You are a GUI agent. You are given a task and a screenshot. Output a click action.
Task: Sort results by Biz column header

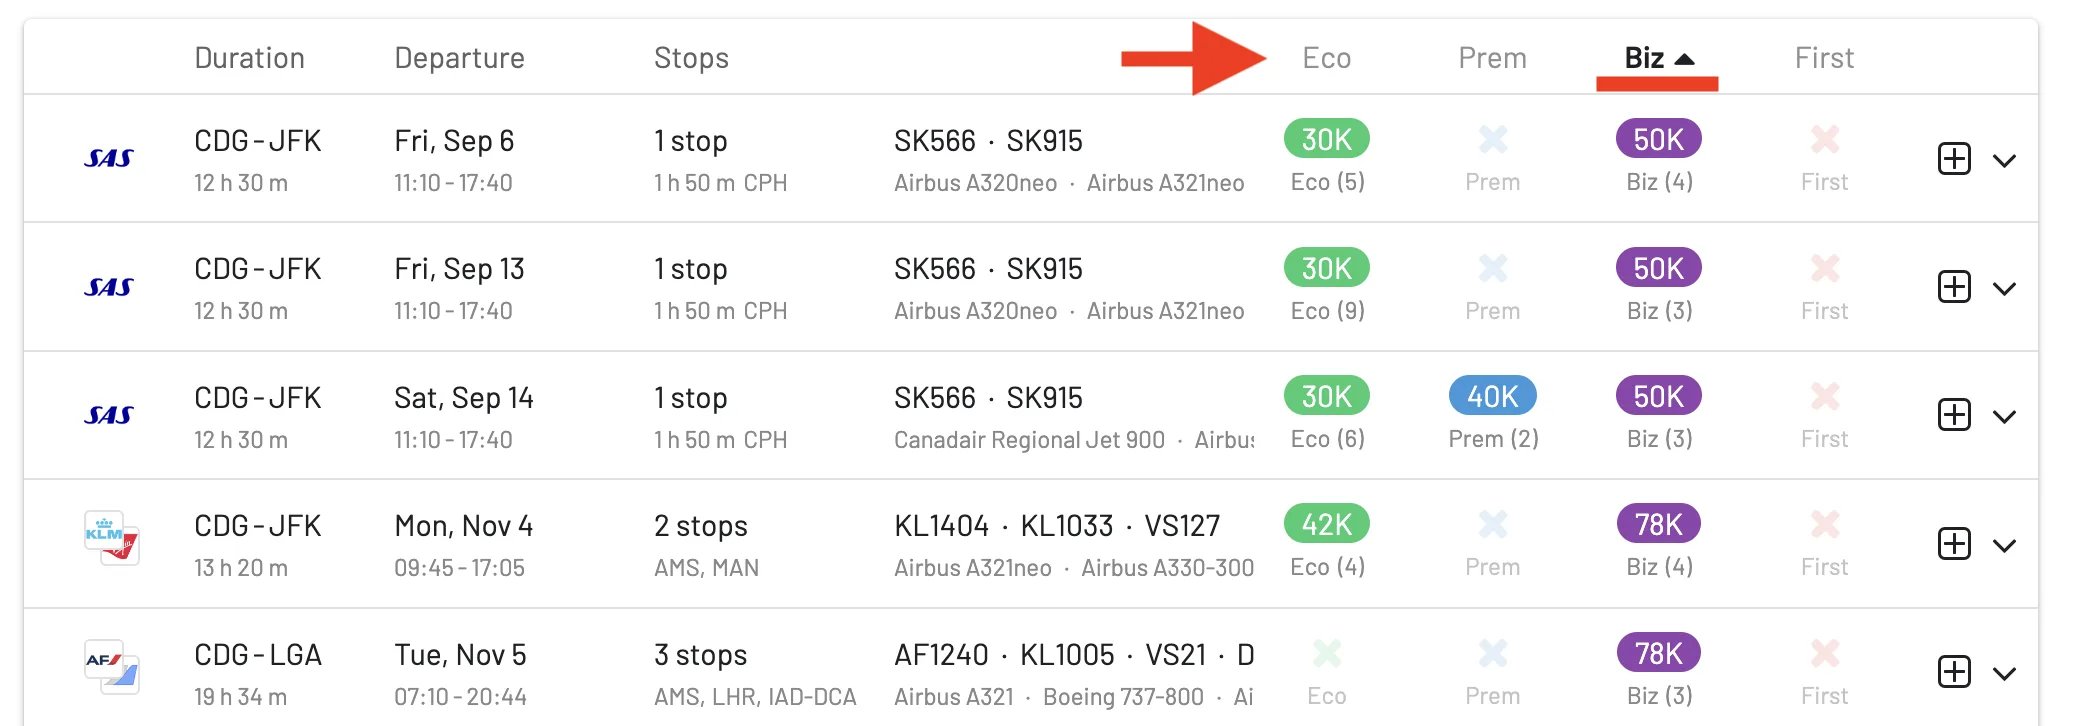1658,58
